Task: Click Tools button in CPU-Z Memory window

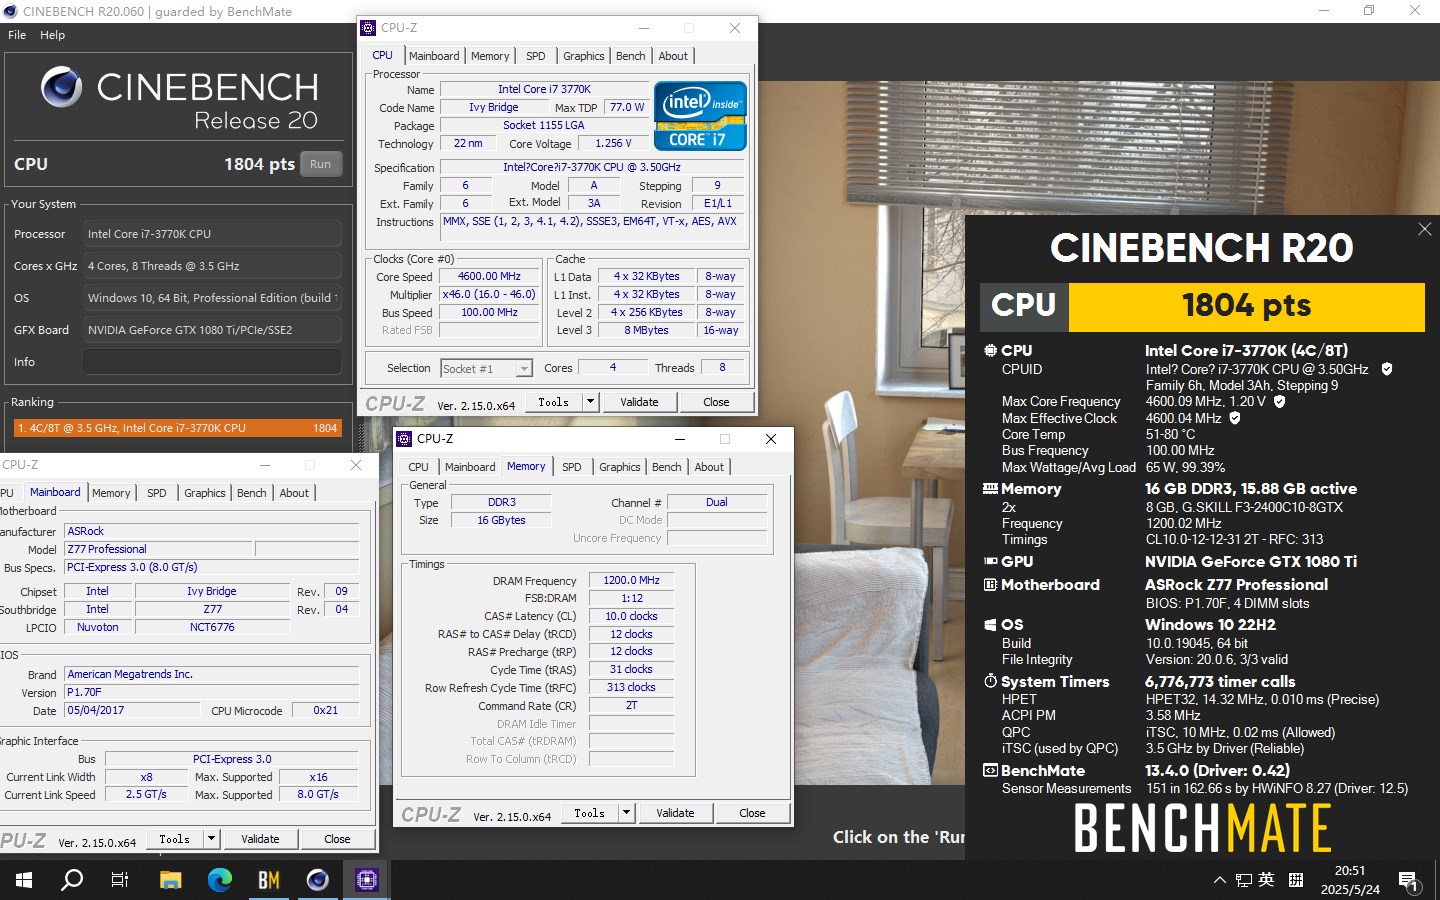Action: coord(589,813)
